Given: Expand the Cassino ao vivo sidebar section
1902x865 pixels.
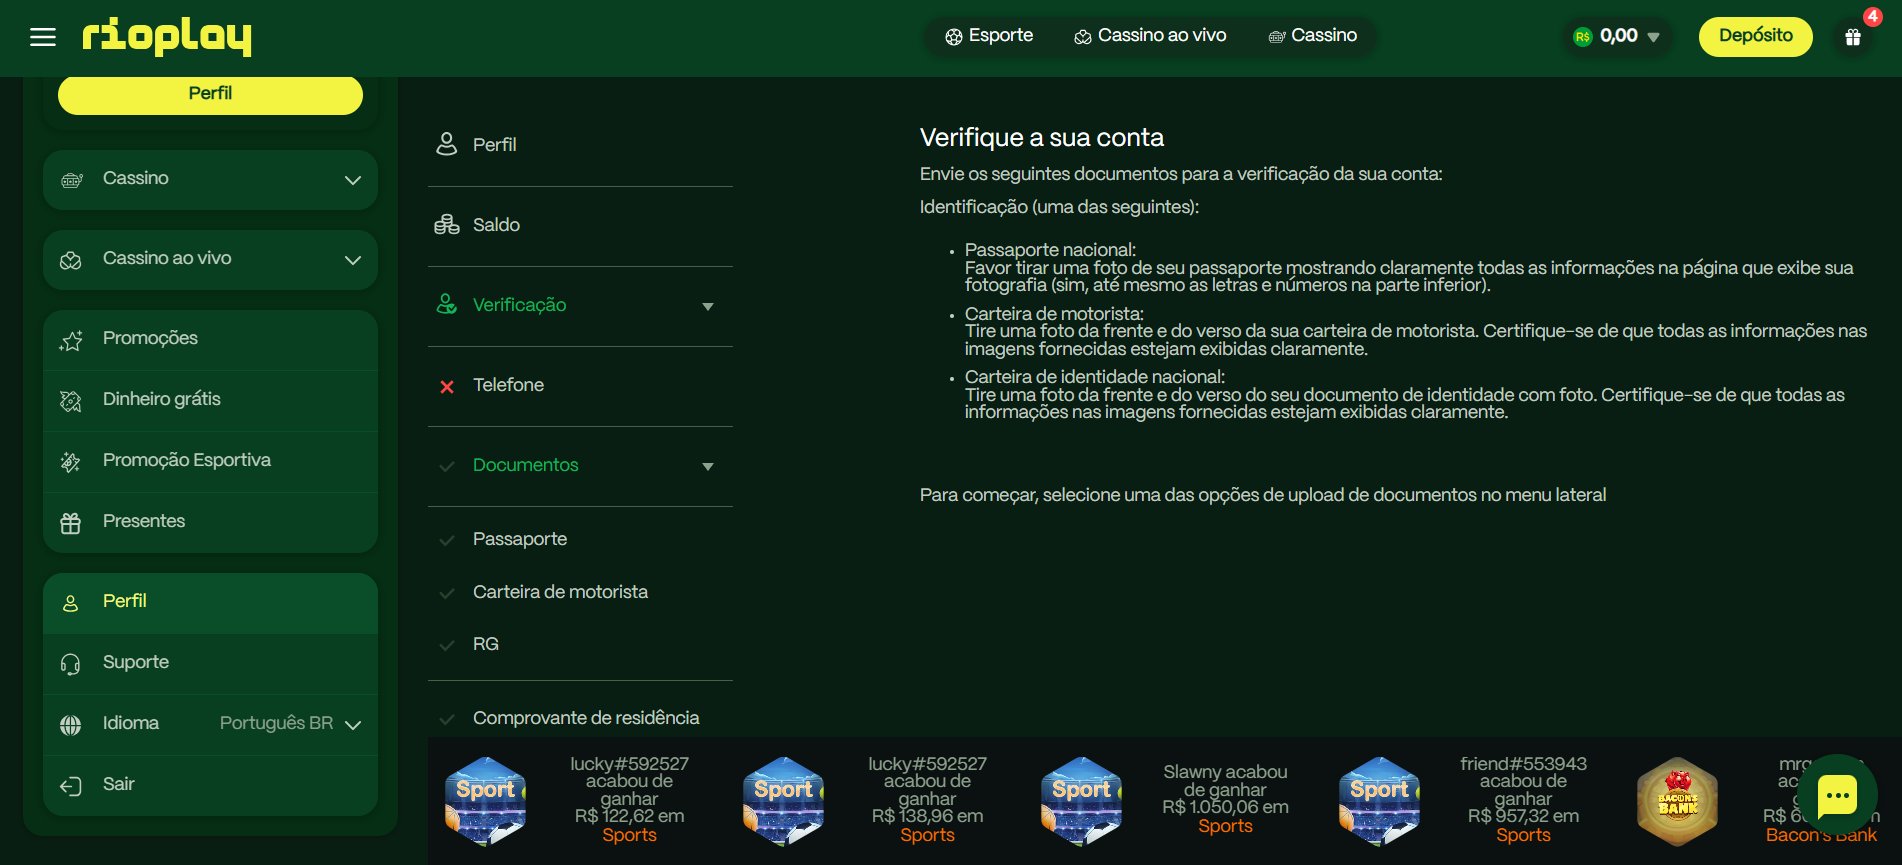Looking at the screenshot, I should tap(210, 259).
